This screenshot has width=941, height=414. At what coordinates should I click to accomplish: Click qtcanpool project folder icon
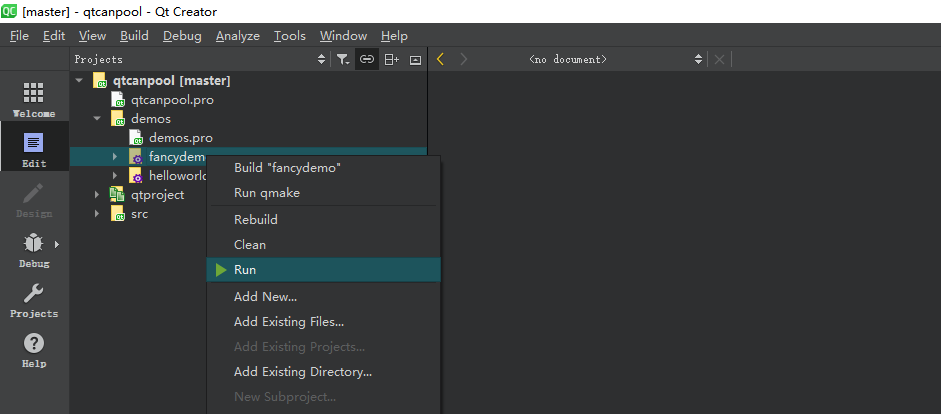pos(100,80)
